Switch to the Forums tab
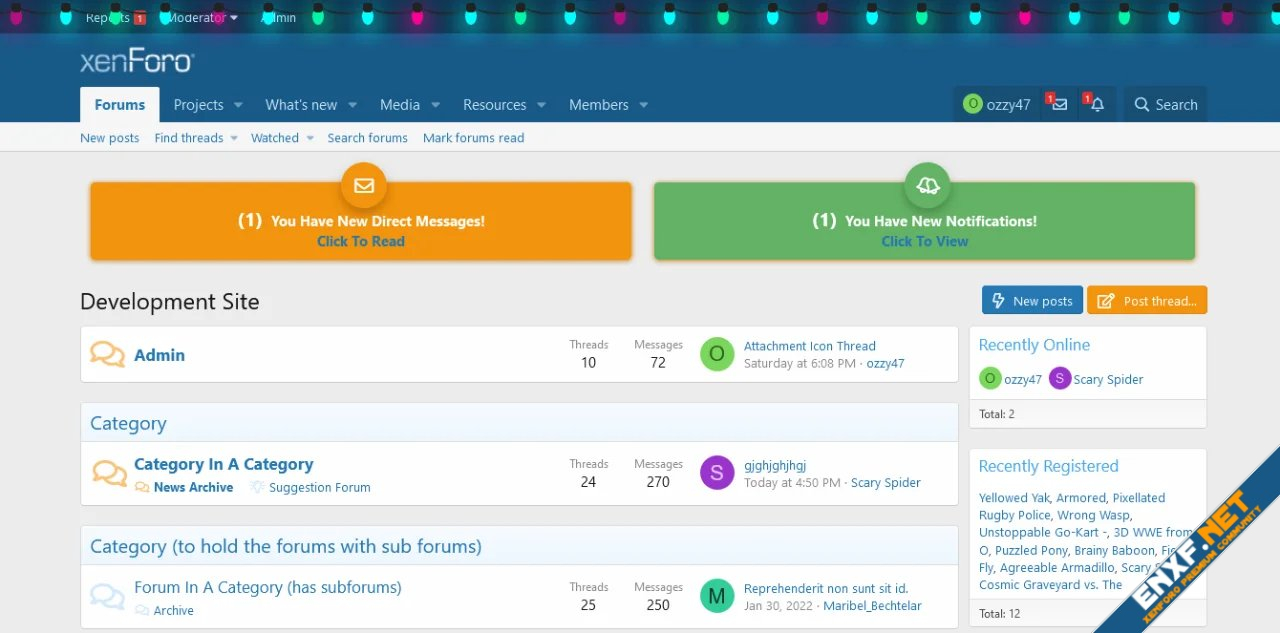1280x633 pixels. point(120,105)
